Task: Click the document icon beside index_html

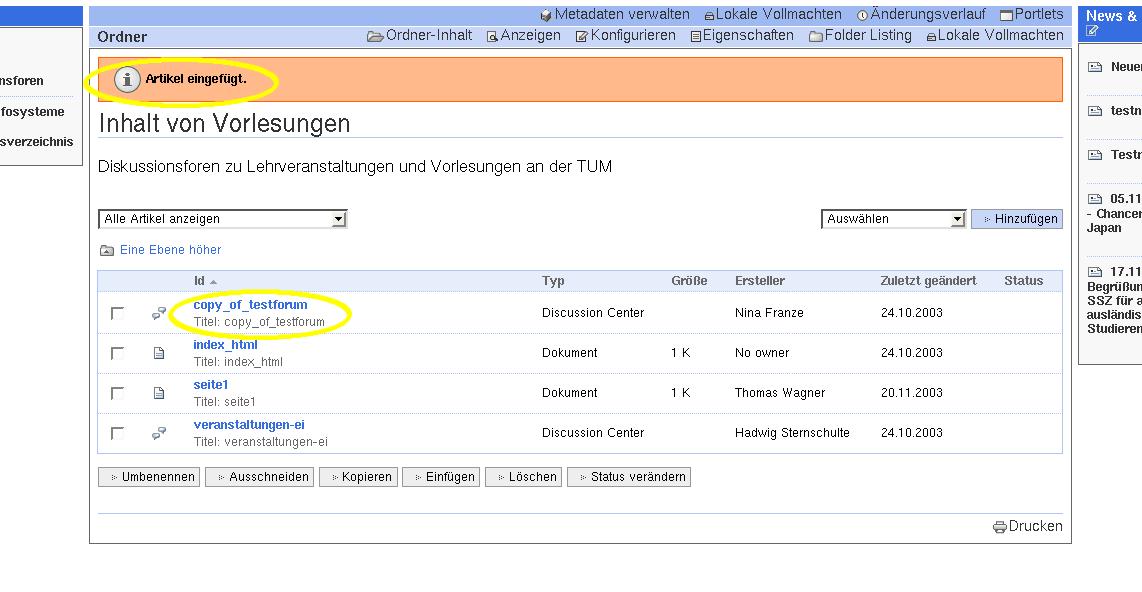Action: pyautogui.click(x=158, y=353)
